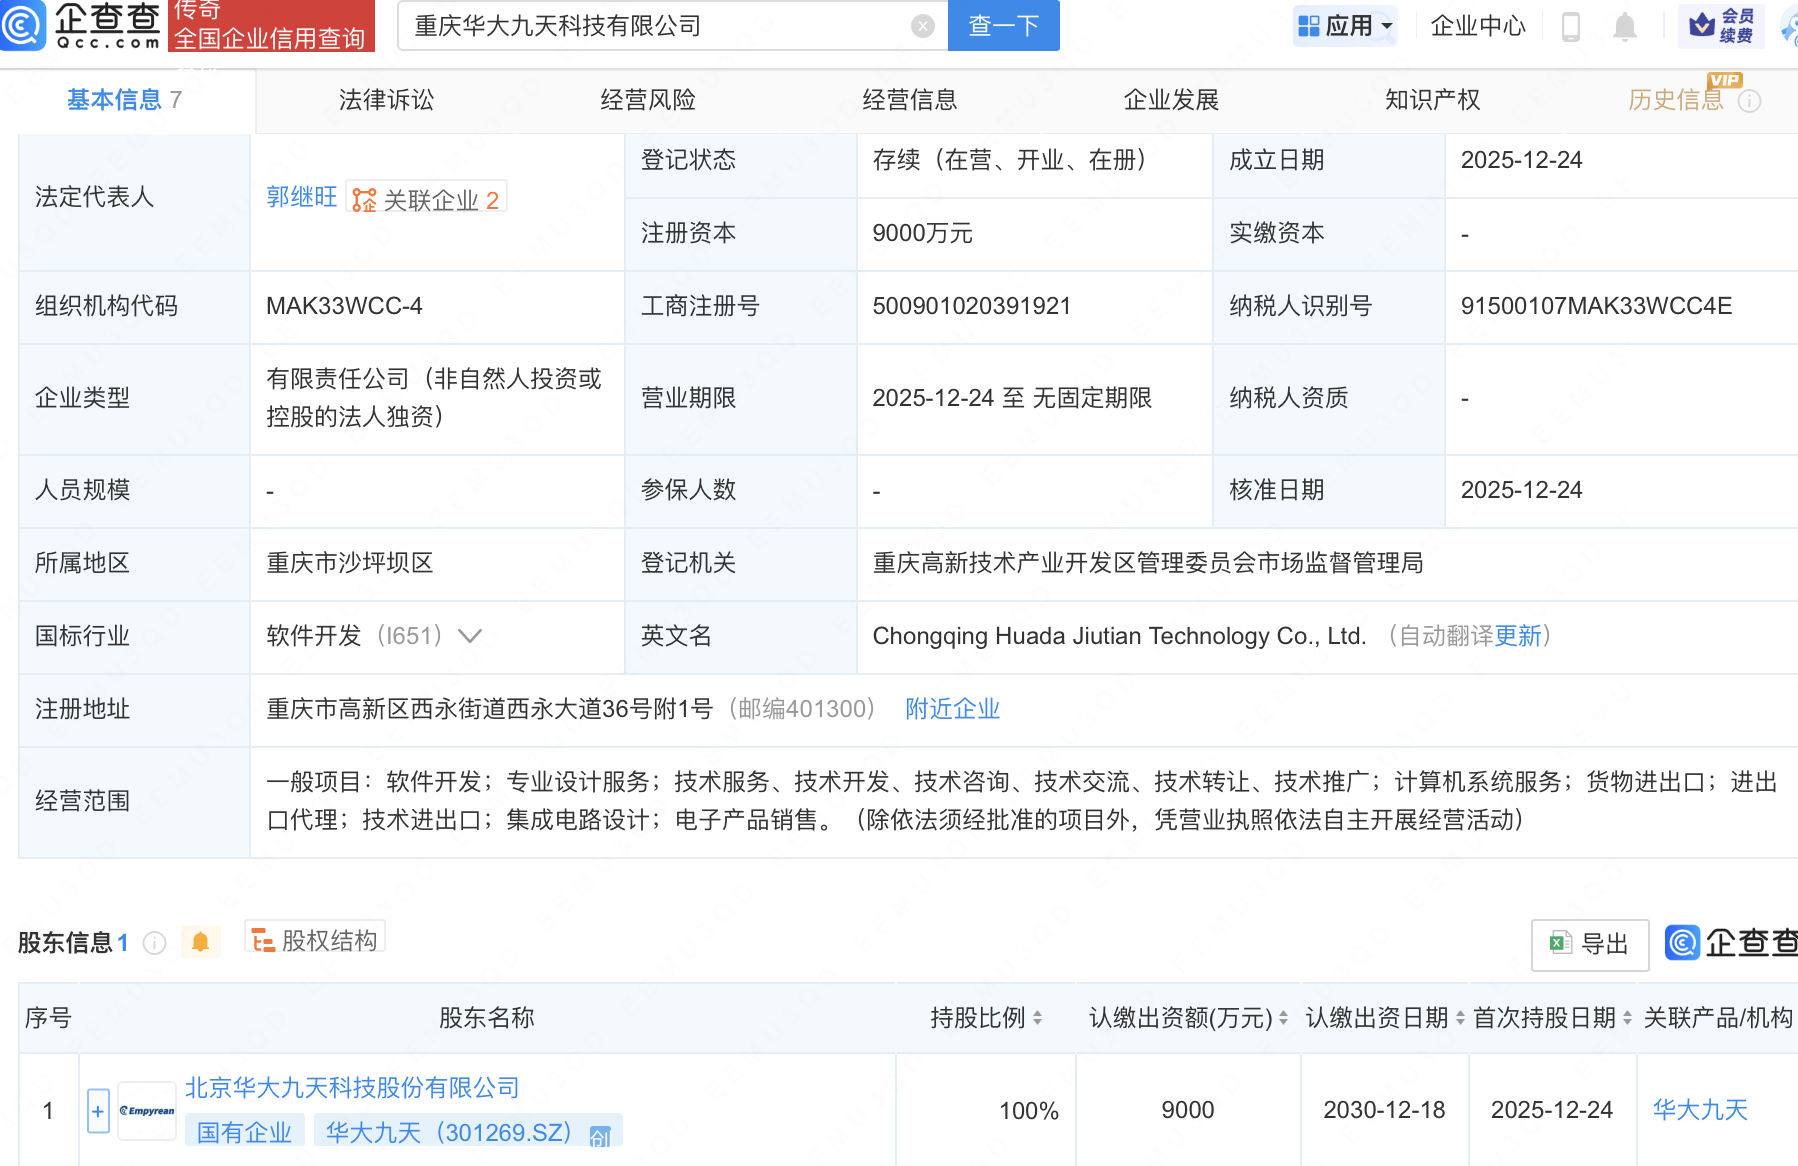
Task: Clear the search box text
Action: pyautogui.click(x=922, y=26)
